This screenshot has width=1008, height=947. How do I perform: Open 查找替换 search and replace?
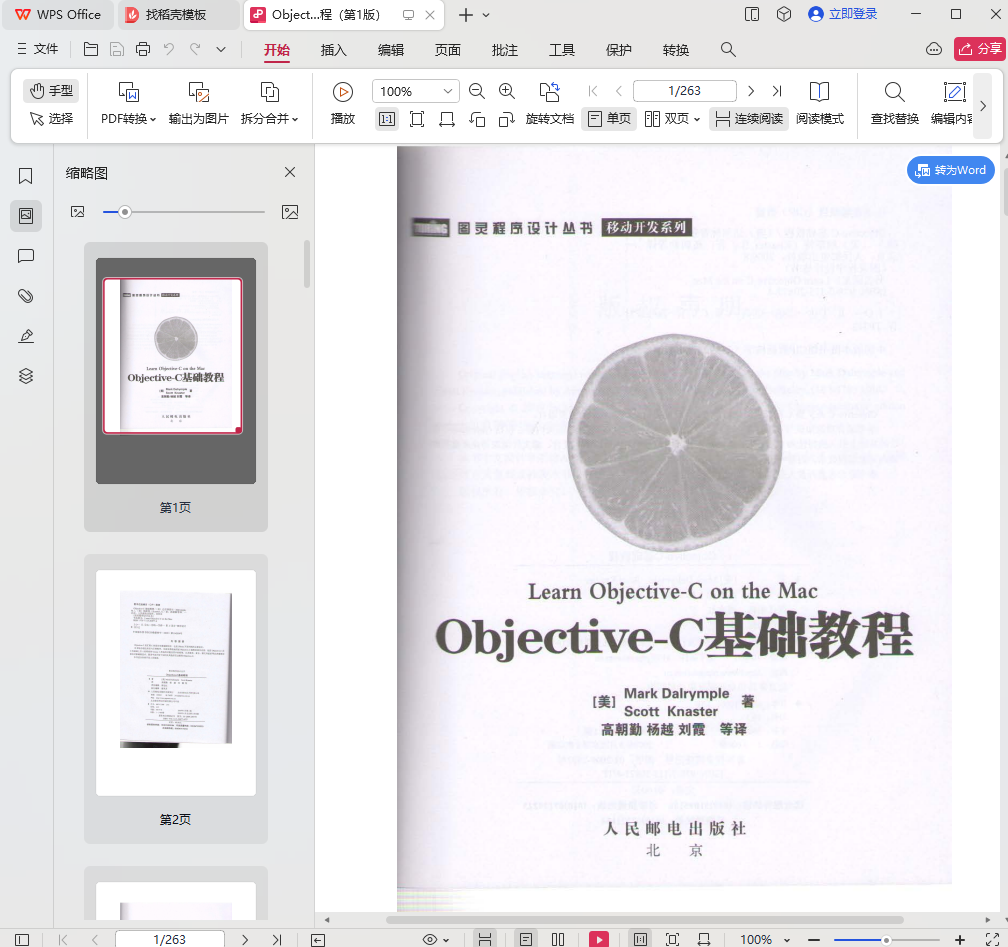tap(893, 100)
